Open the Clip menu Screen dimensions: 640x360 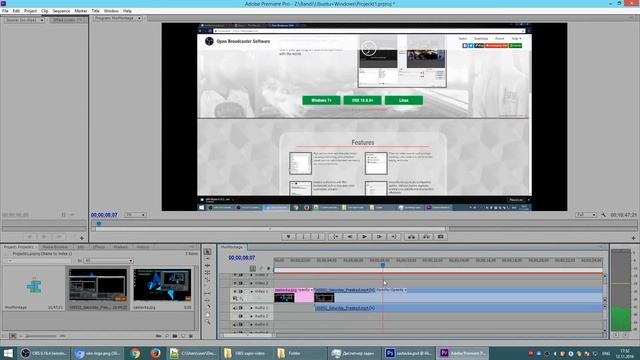[44, 11]
